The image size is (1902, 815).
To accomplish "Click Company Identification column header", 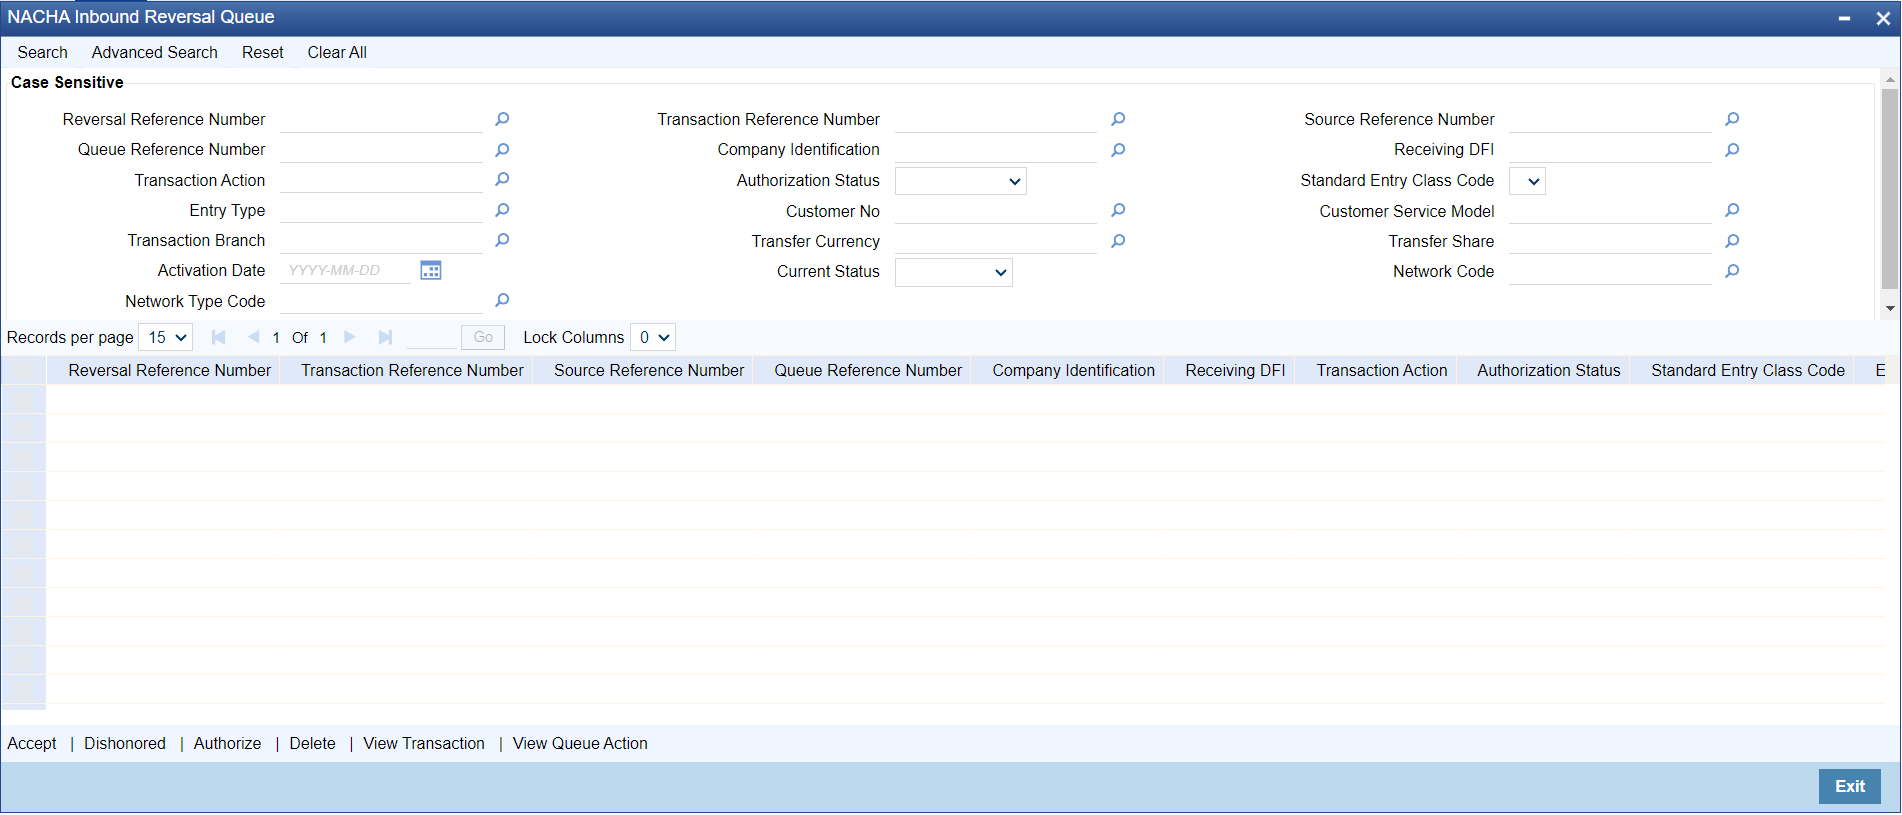I will 1073,370.
